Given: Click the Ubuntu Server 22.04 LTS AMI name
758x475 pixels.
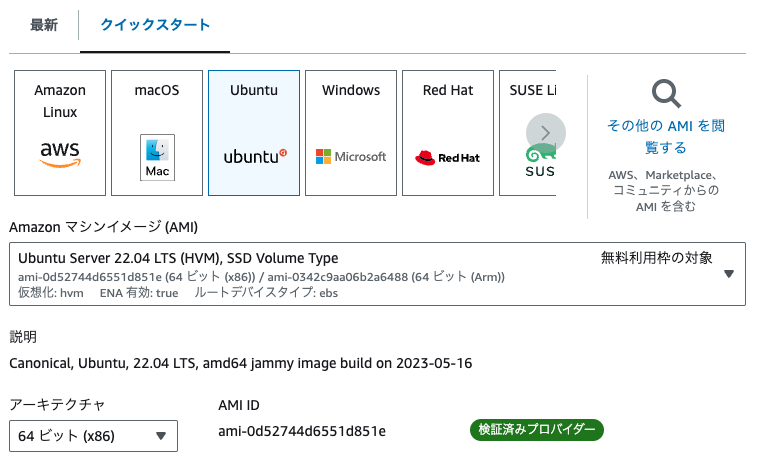Looking at the screenshot, I should coord(178,258).
